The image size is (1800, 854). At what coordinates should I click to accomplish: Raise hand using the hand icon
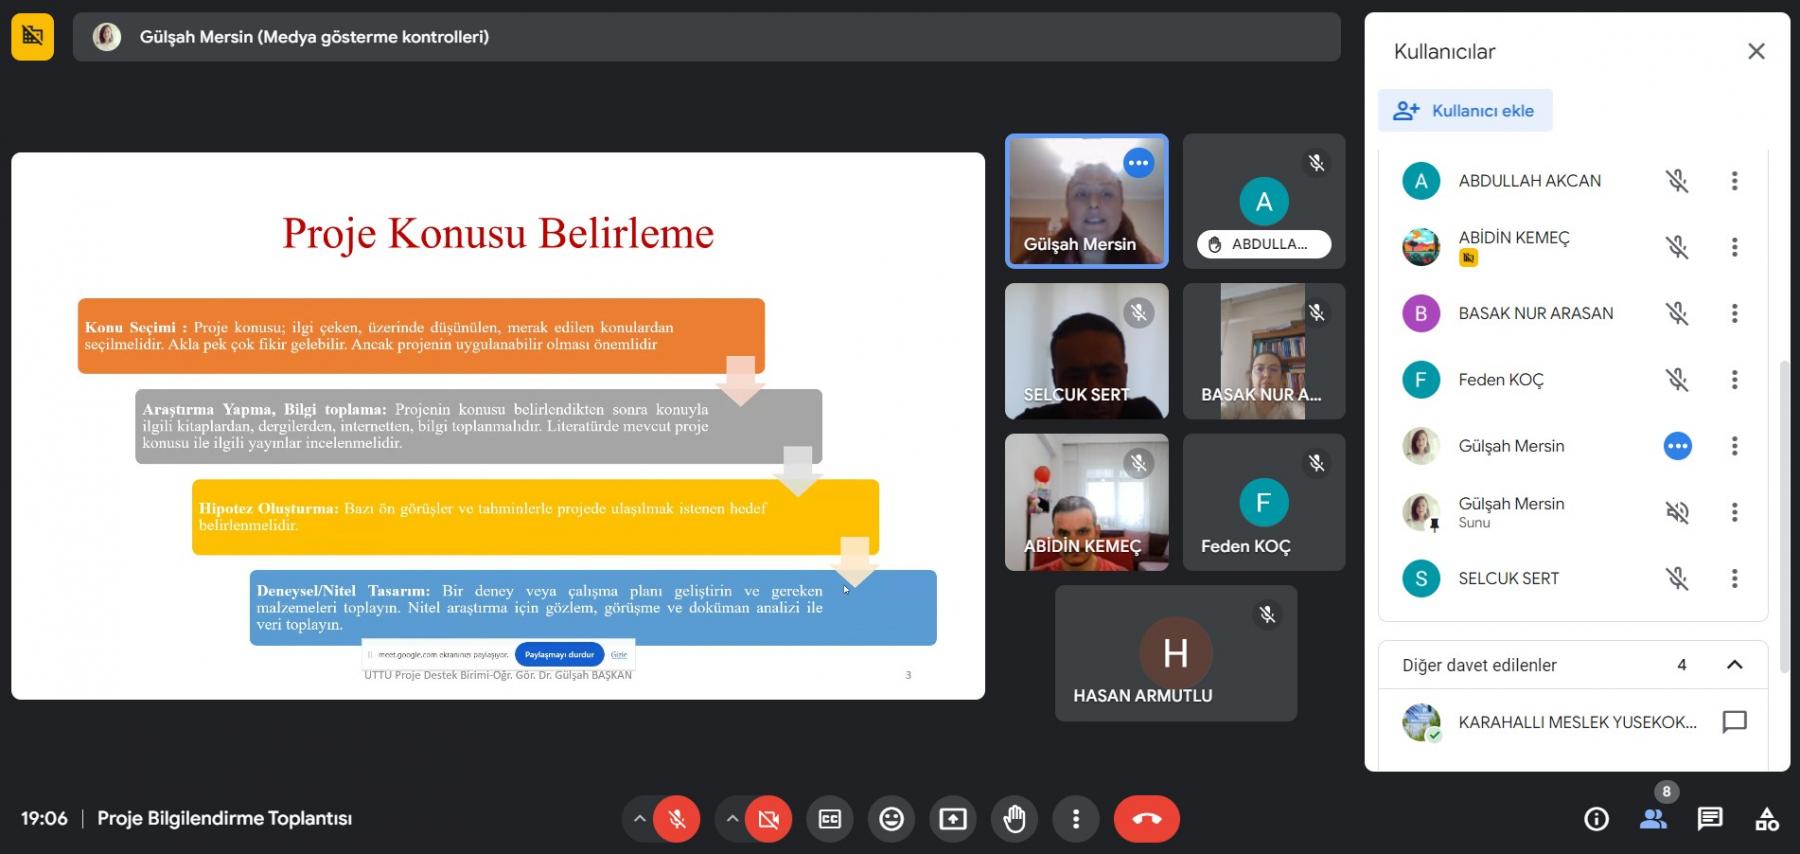(x=1014, y=819)
